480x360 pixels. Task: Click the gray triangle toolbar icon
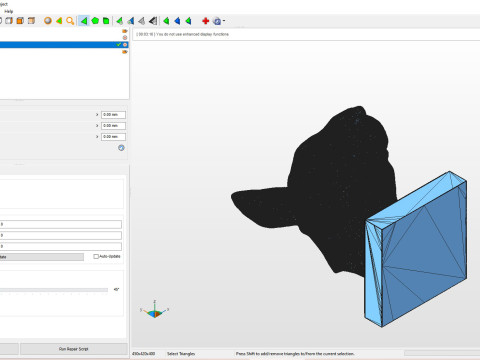[142, 21]
